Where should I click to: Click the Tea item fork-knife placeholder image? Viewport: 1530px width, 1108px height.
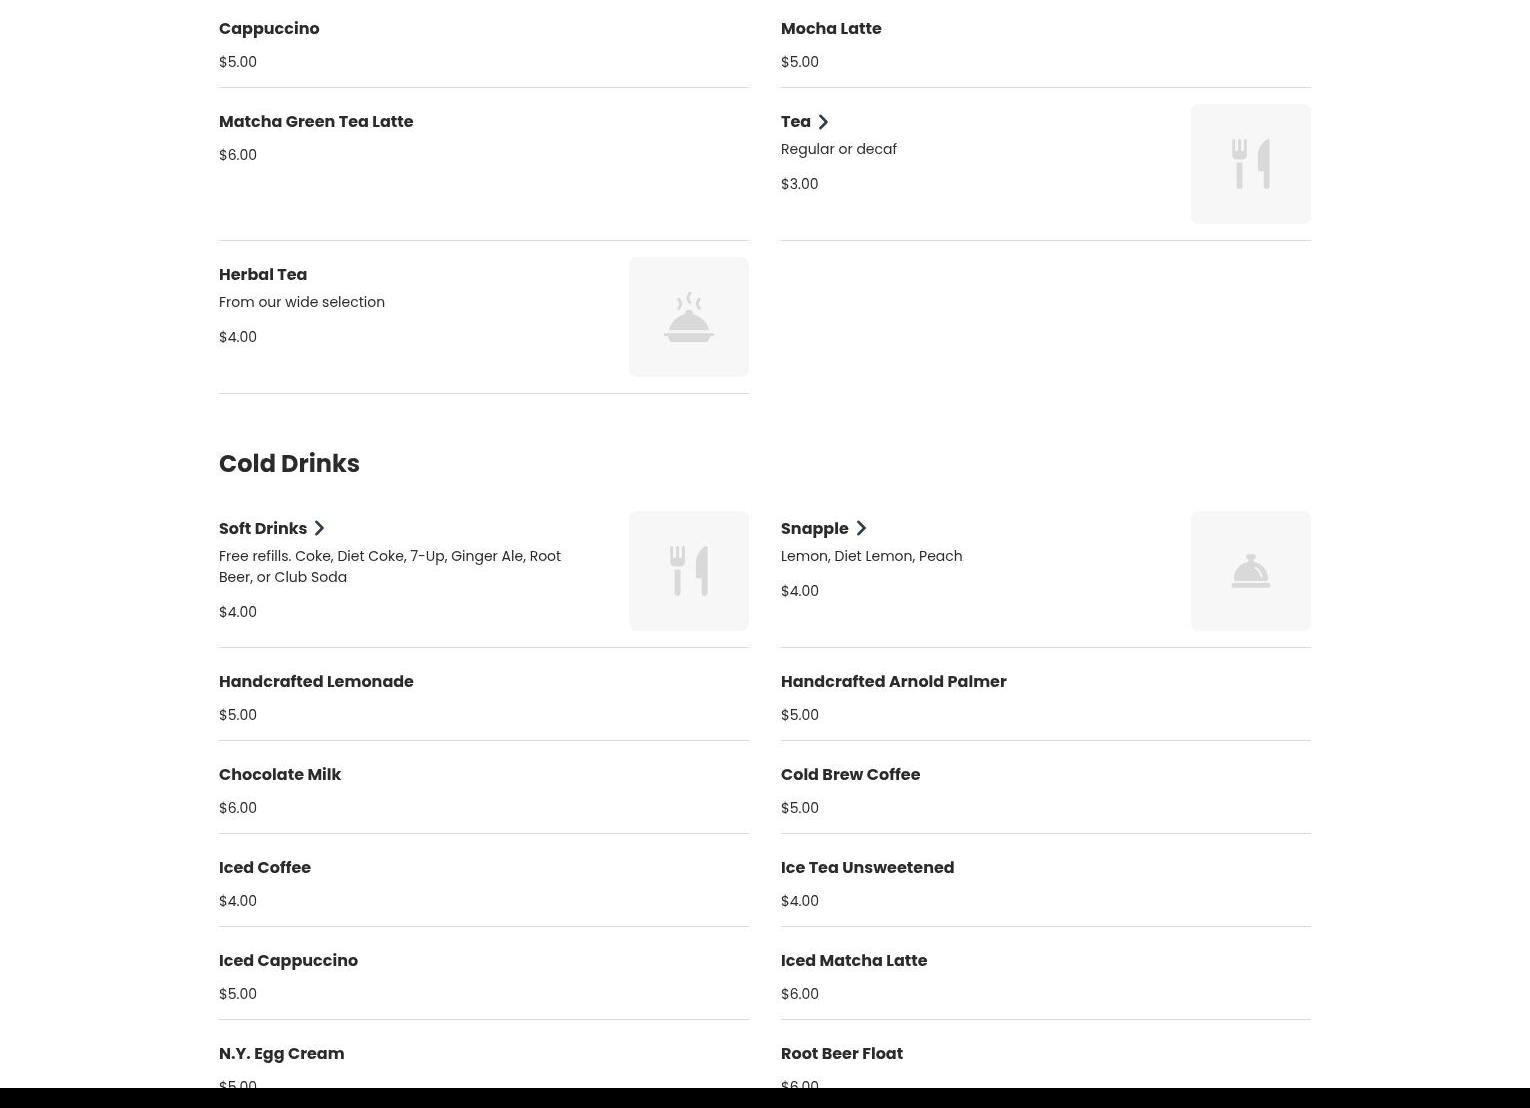(x=1250, y=164)
